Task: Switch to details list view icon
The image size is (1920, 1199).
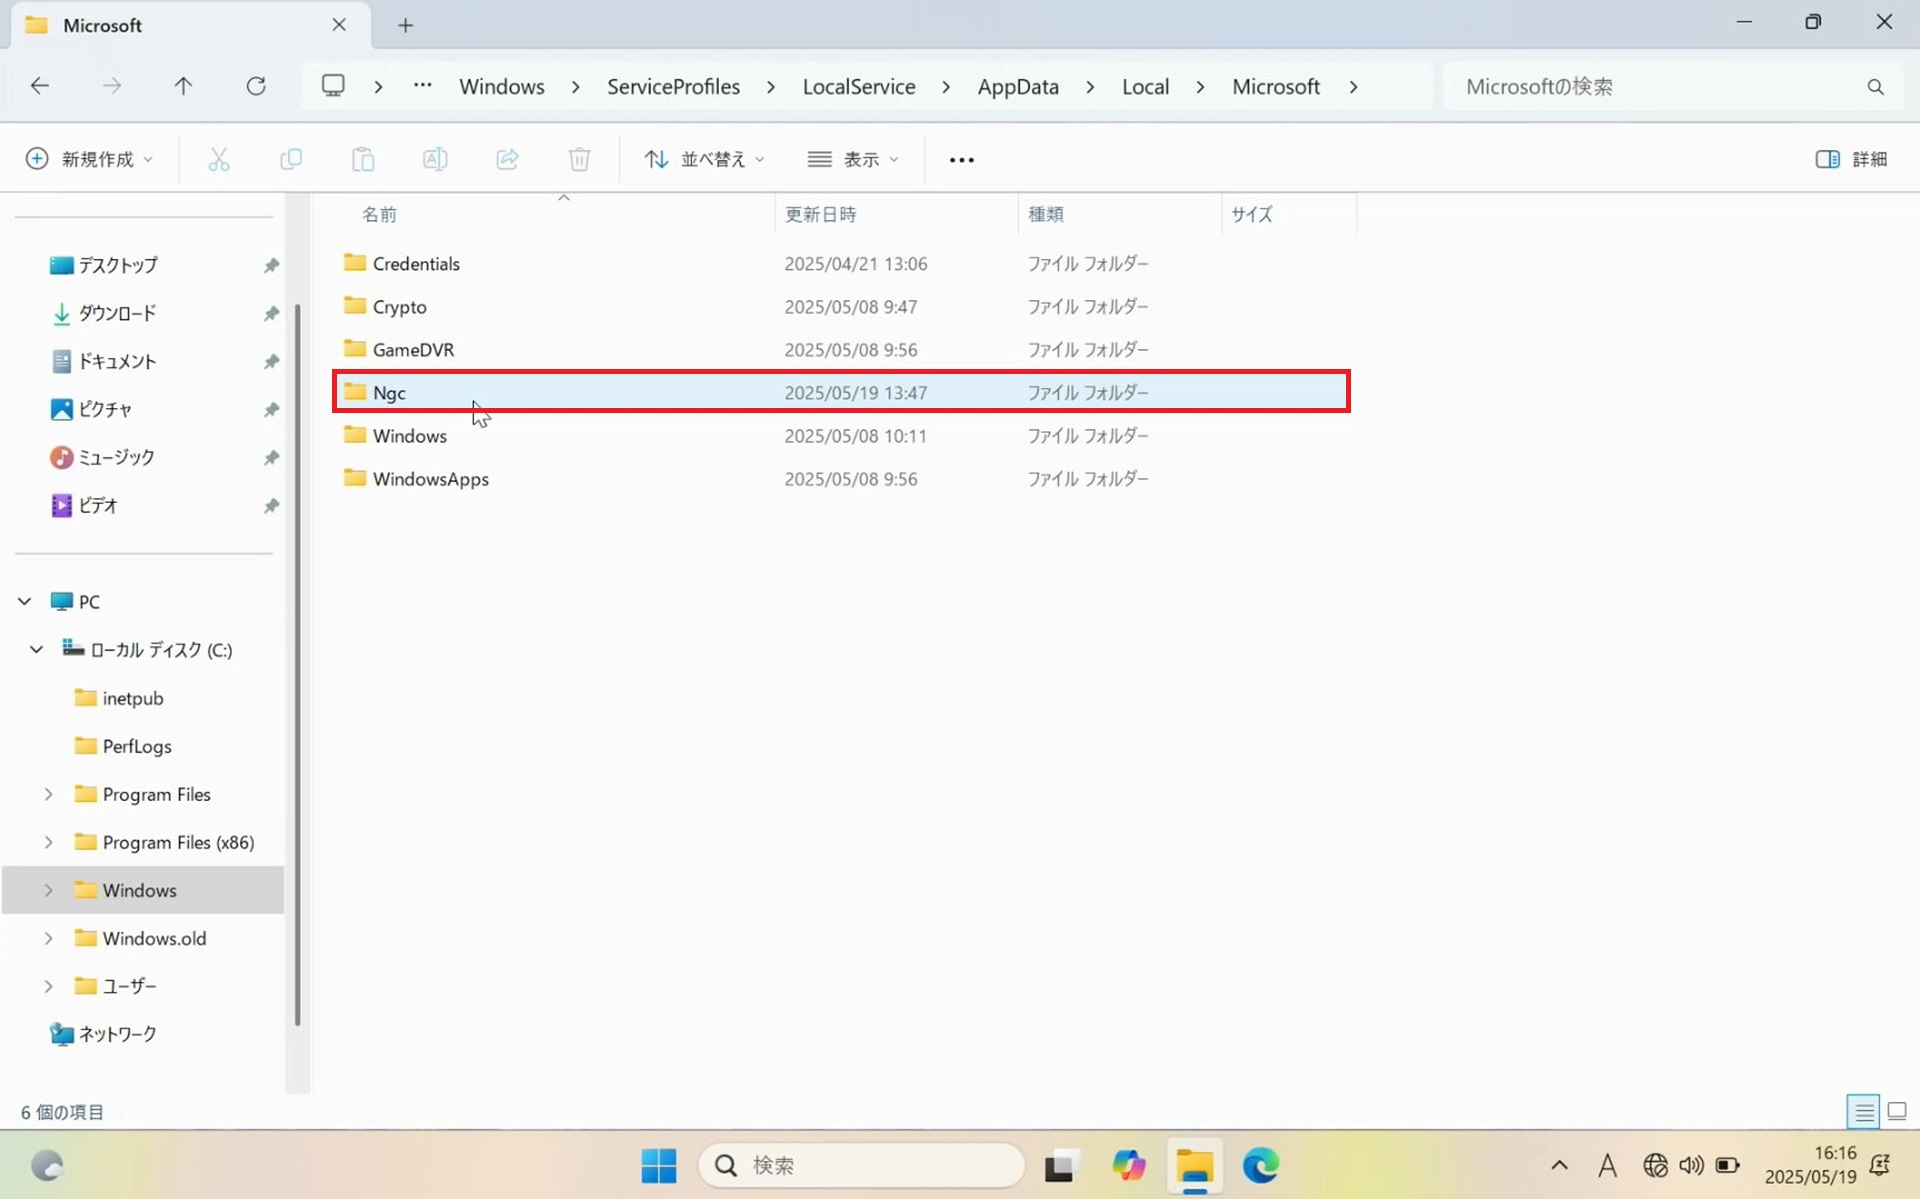Action: pyautogui.click(x=1863, y=1111)
